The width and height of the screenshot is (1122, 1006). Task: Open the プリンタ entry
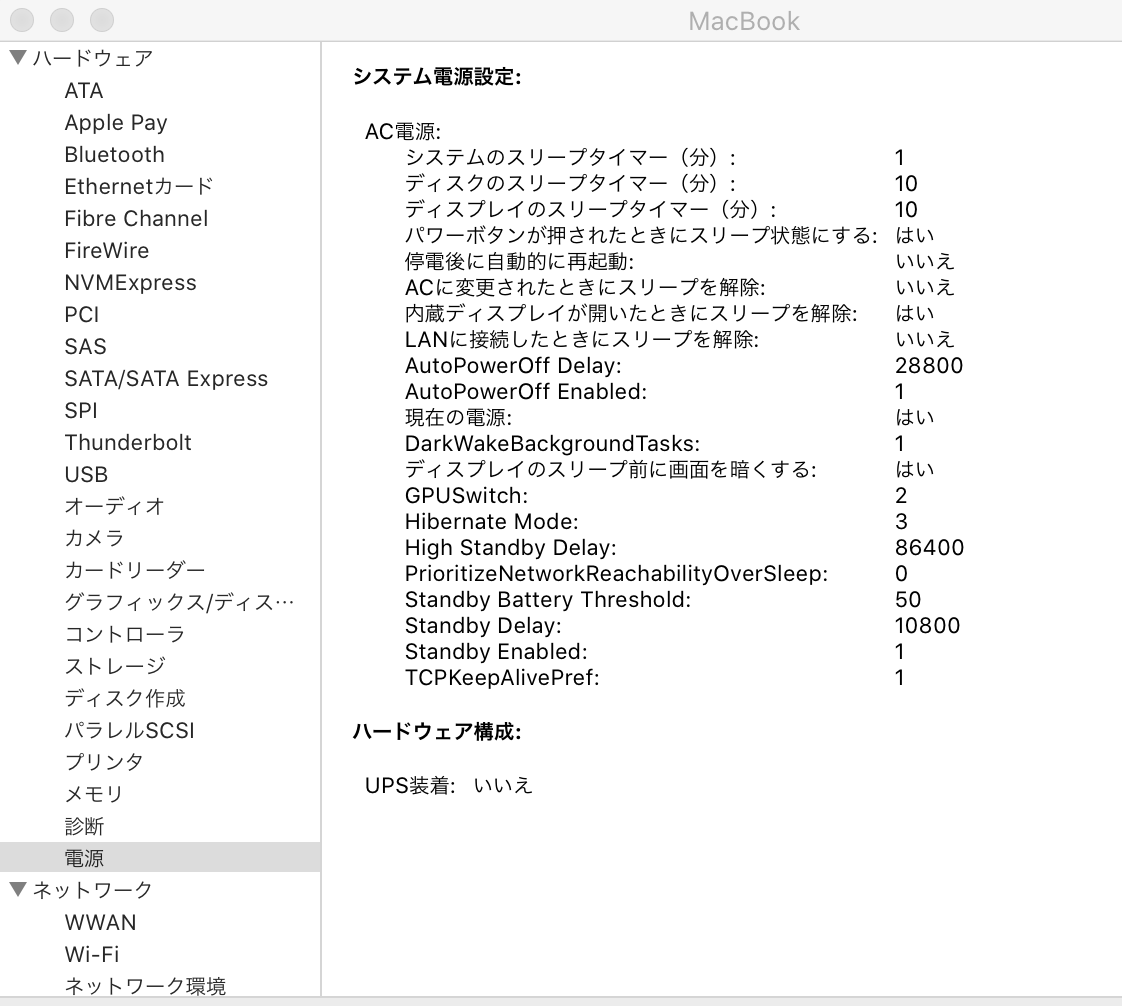click(x=104, y=762)
